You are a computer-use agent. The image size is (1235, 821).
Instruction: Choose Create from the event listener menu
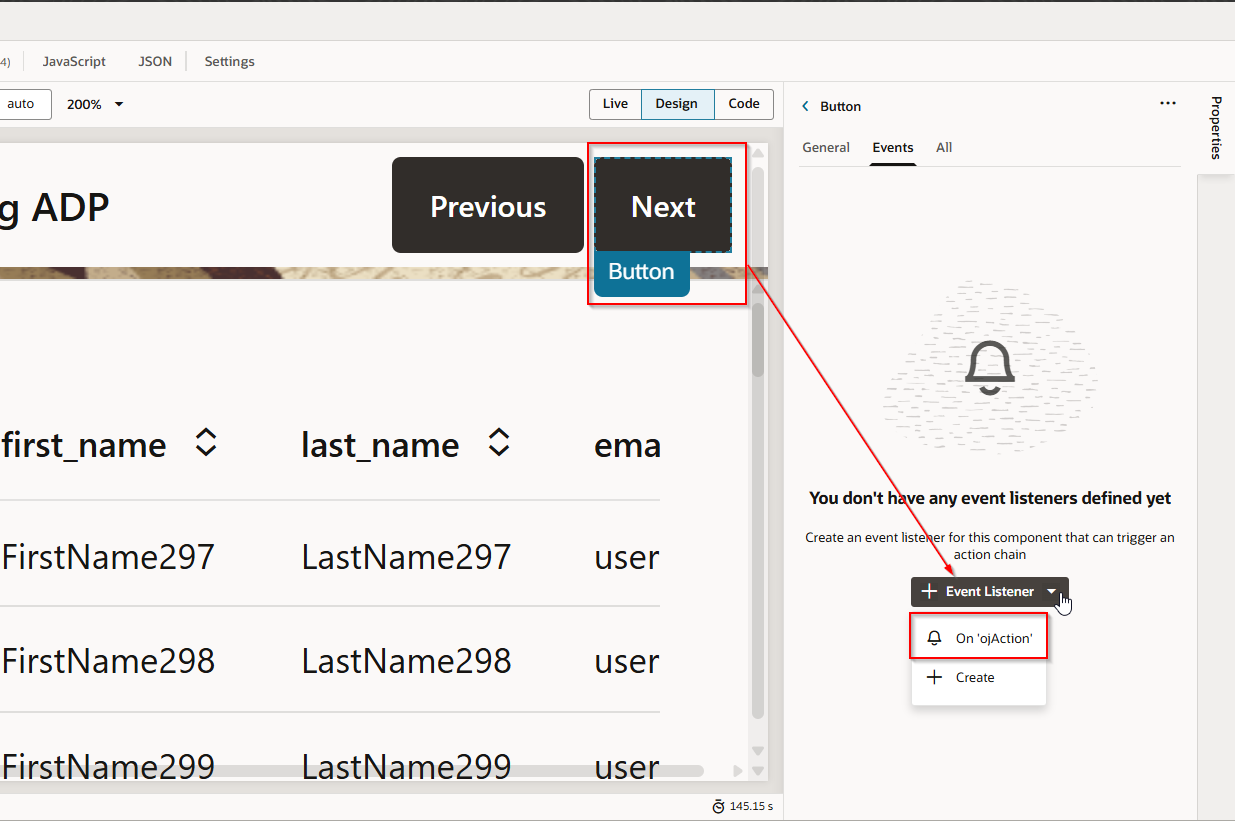(x=974, y=677)
